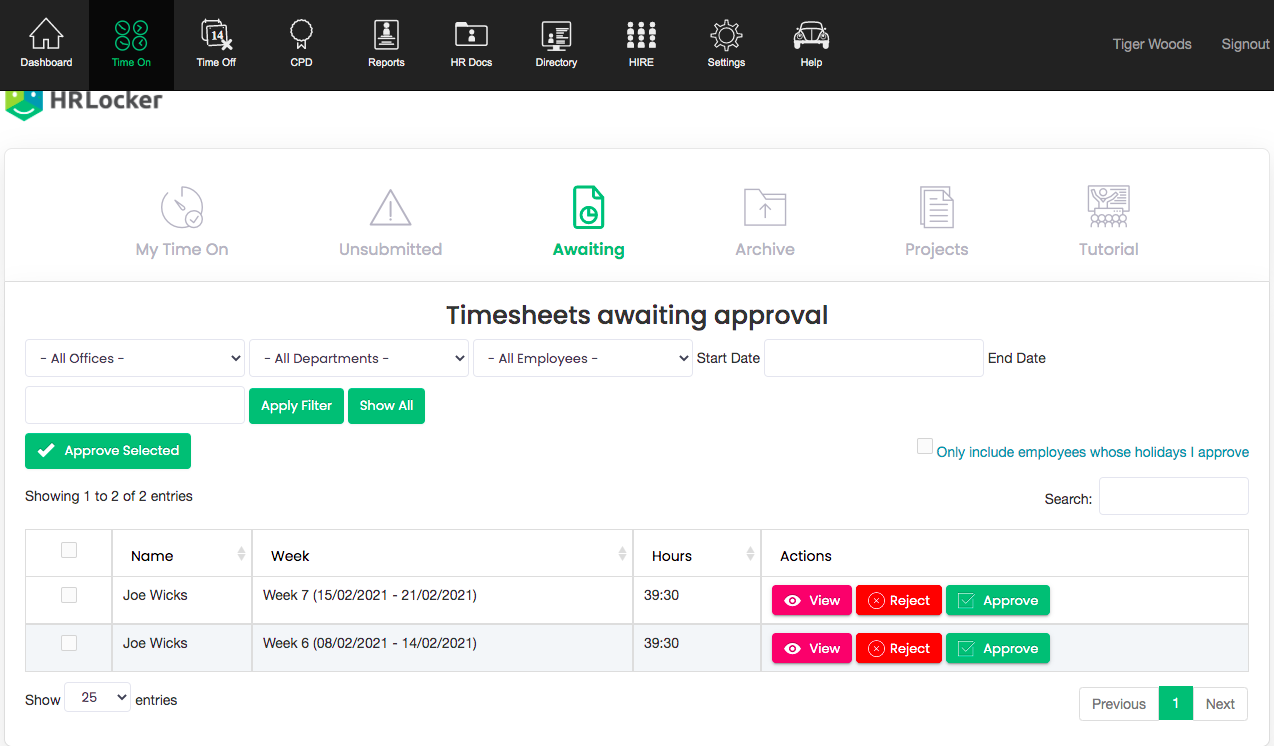Select the HIRE module icon
The height and width of the screenshot is (746, 1274).
640,44
